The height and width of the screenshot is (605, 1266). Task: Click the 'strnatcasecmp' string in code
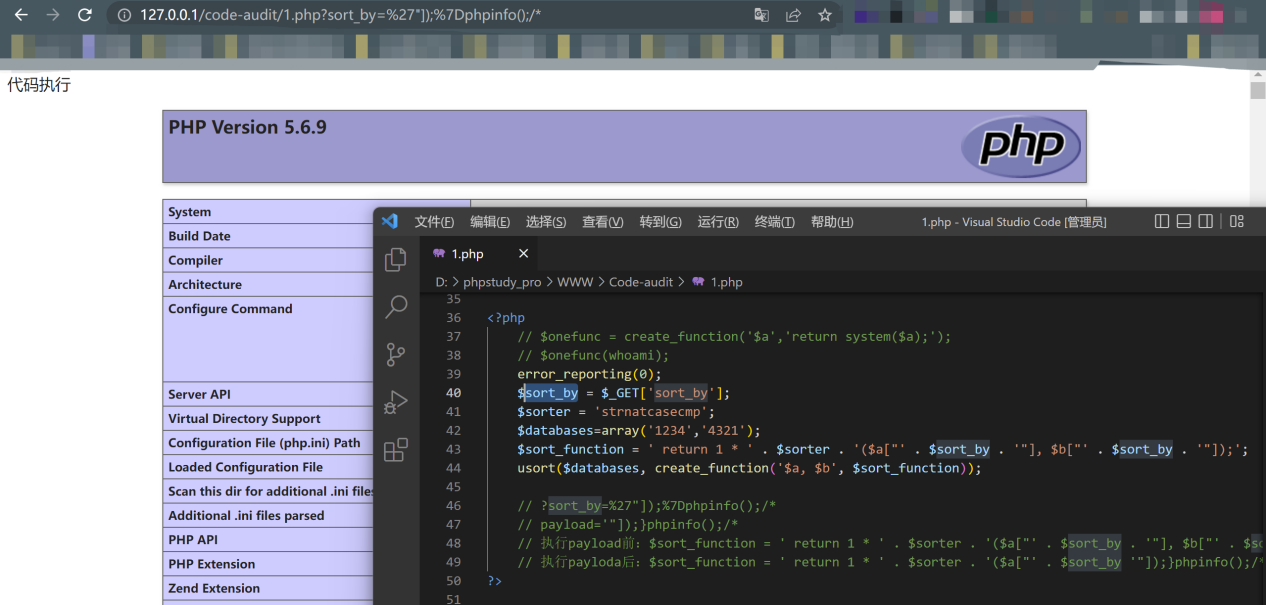coord(655,411)
